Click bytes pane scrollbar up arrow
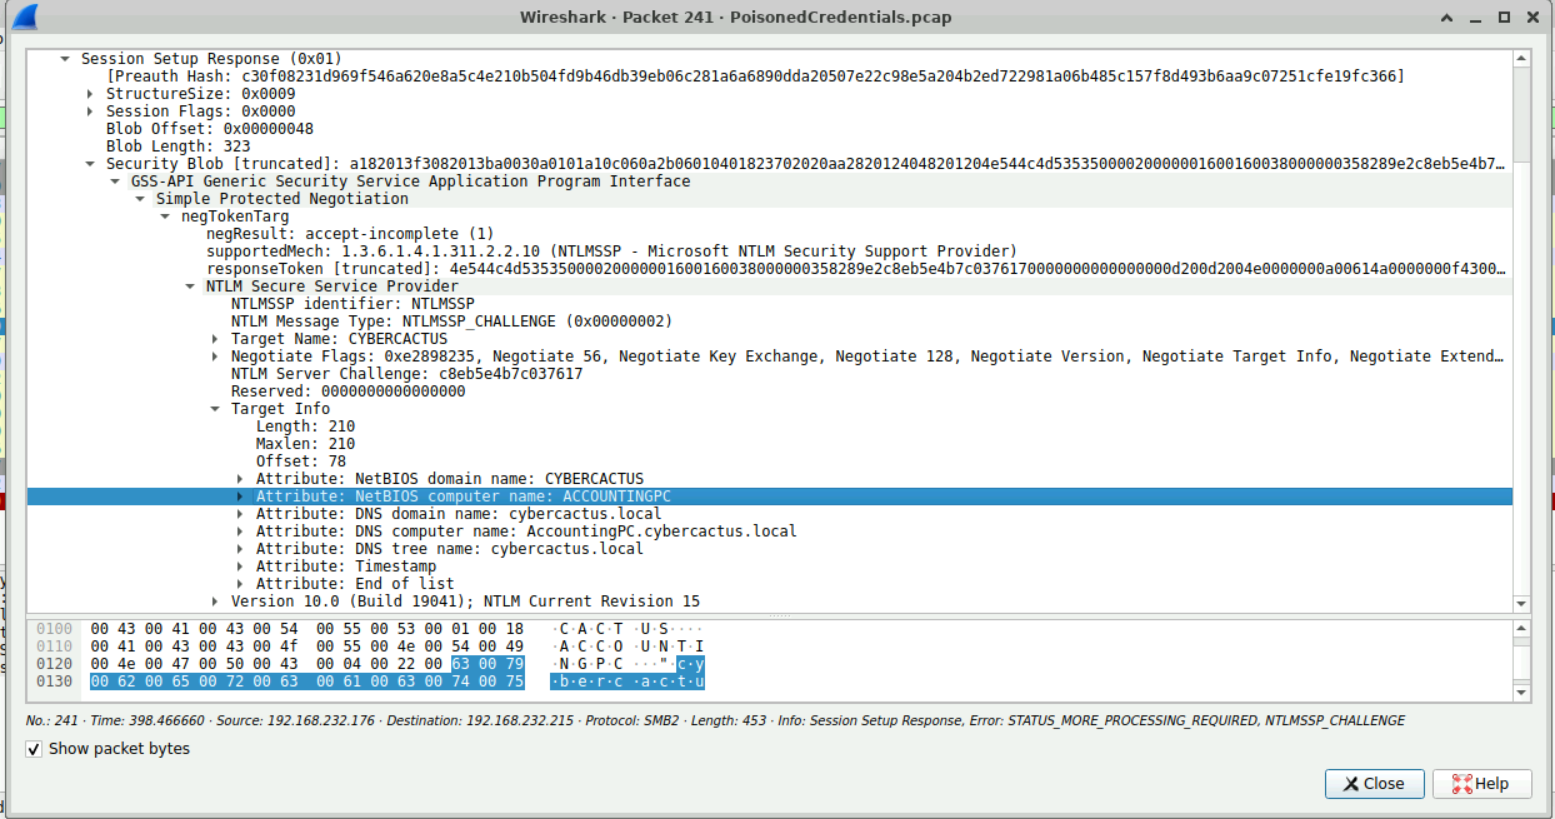The height and width of the screenshot is (819, 1555). click(1521, 629)
